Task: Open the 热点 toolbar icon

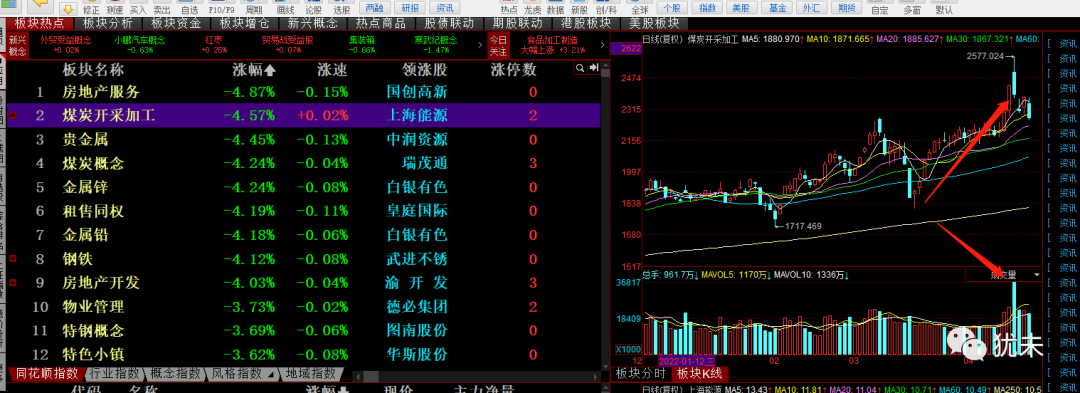Action: 508,8
